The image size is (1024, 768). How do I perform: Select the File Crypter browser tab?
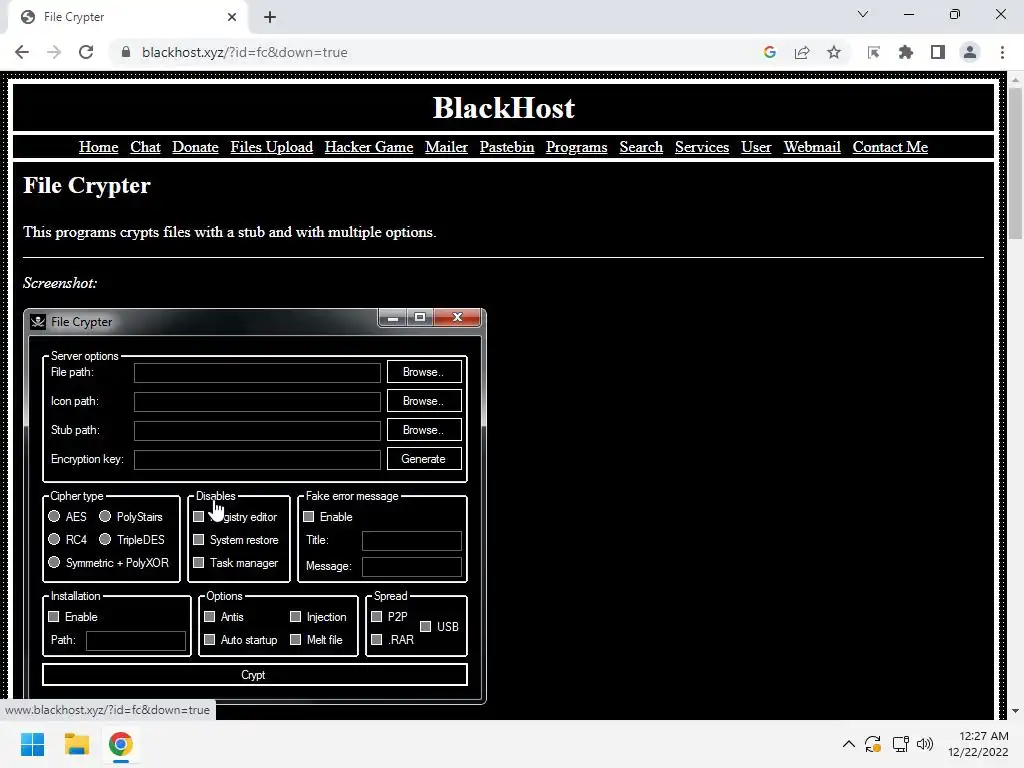(x=127, y=17)
